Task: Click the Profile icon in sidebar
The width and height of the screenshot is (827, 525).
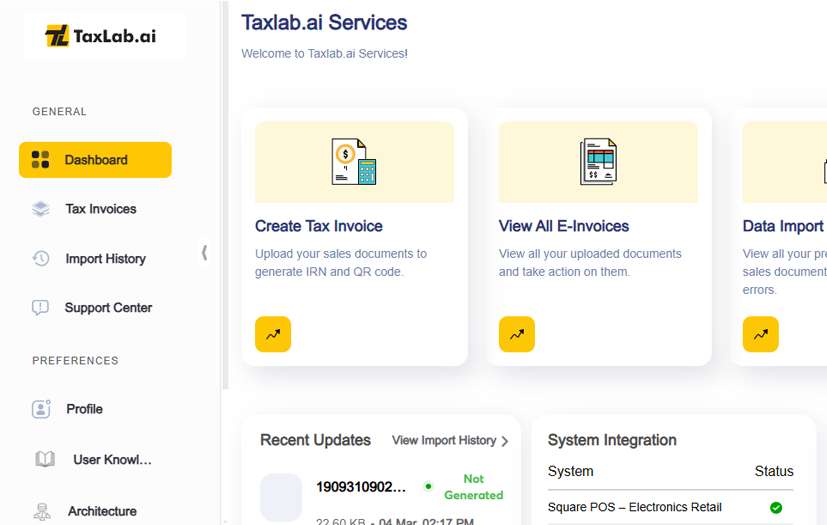Action: (41, 409)
